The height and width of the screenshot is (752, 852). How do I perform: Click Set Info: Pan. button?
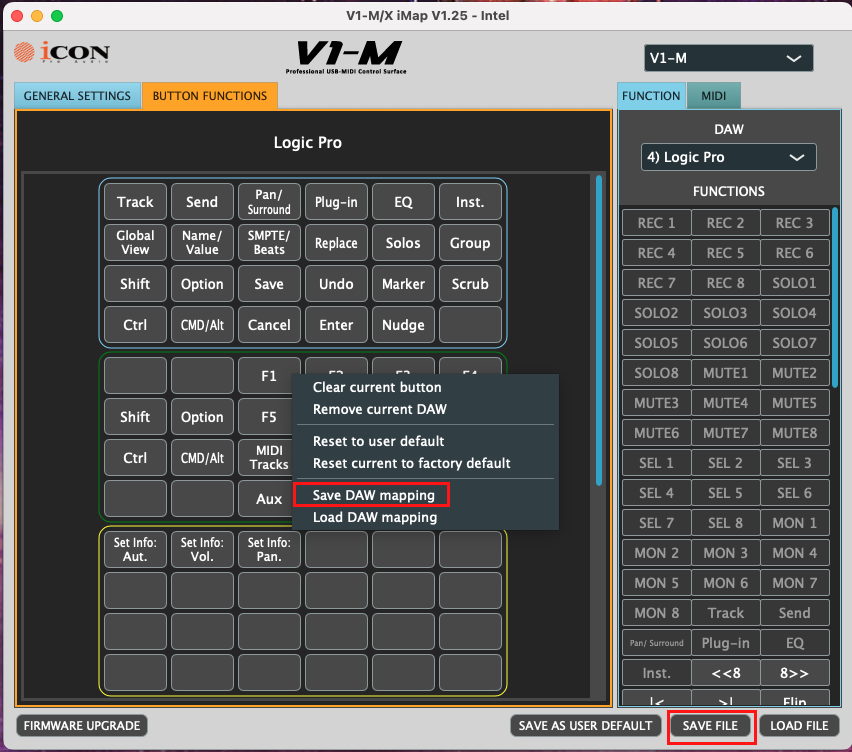tap(269, 549)
